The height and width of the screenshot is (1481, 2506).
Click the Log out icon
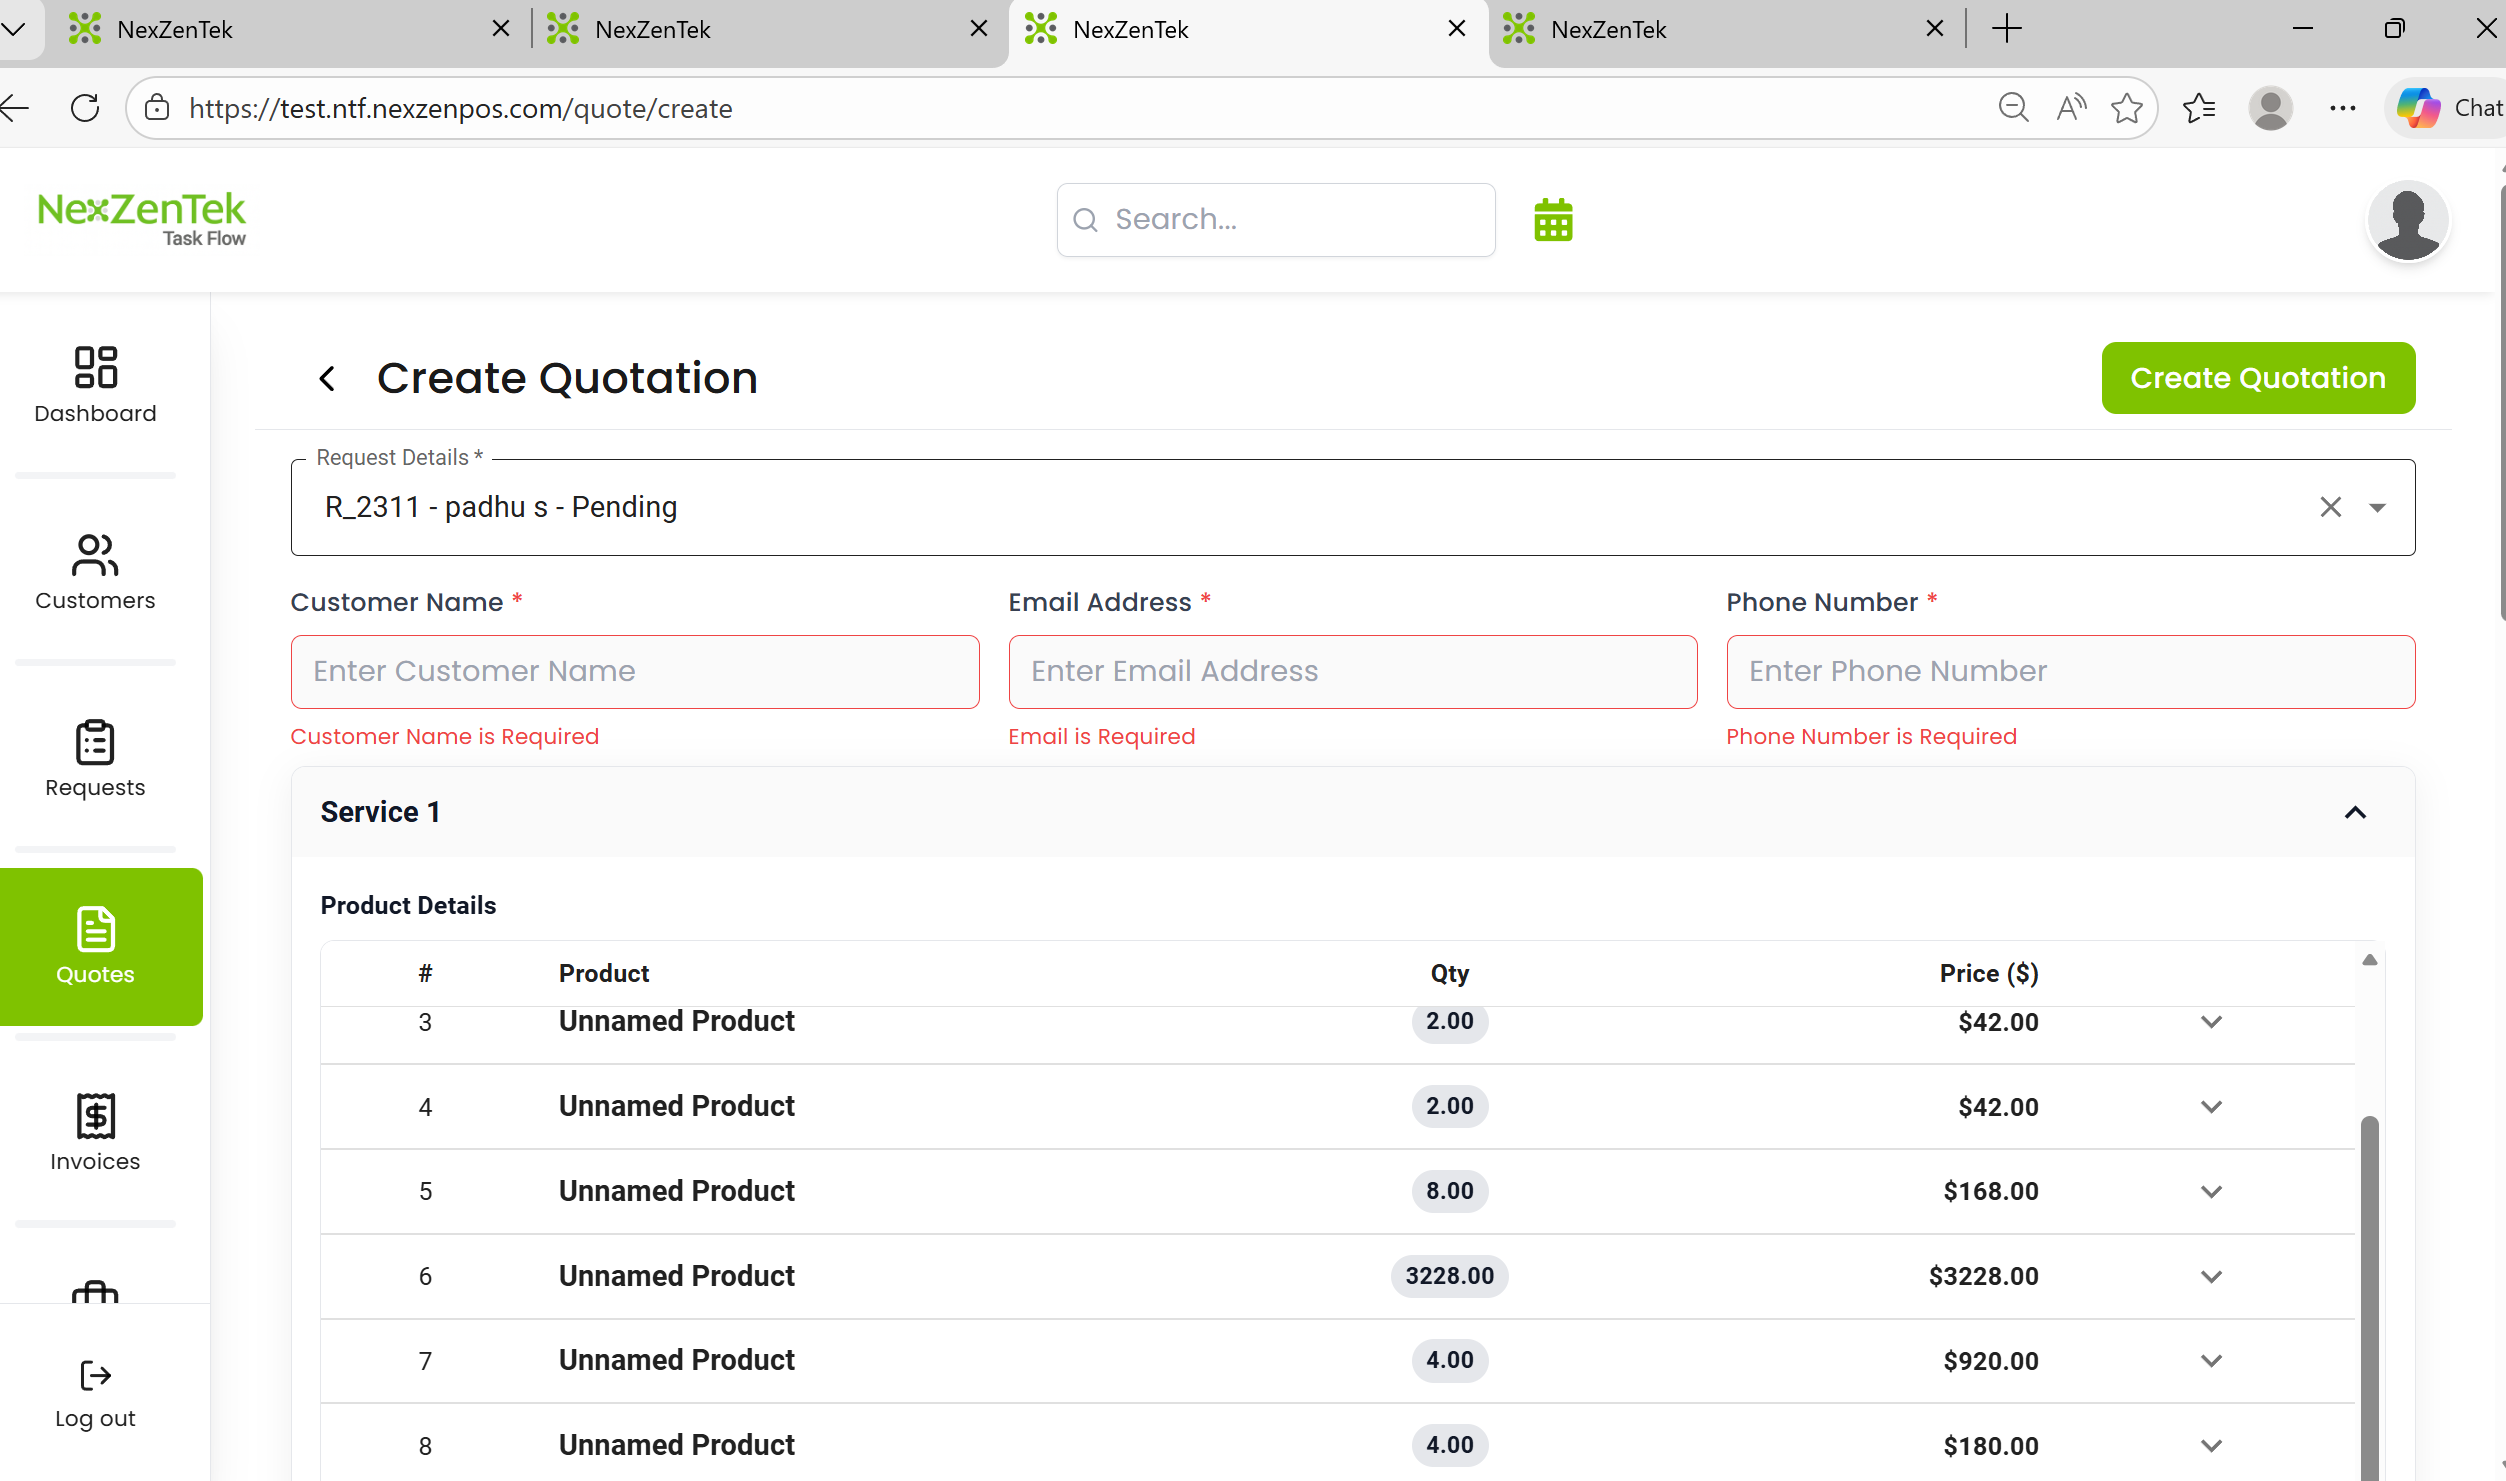(95, 1376)
